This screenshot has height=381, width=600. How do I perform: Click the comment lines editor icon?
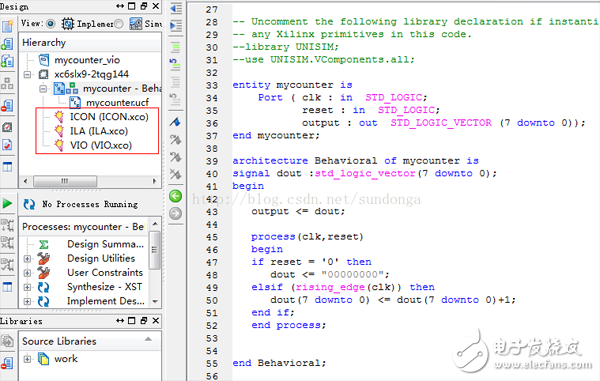click(176, 48)
